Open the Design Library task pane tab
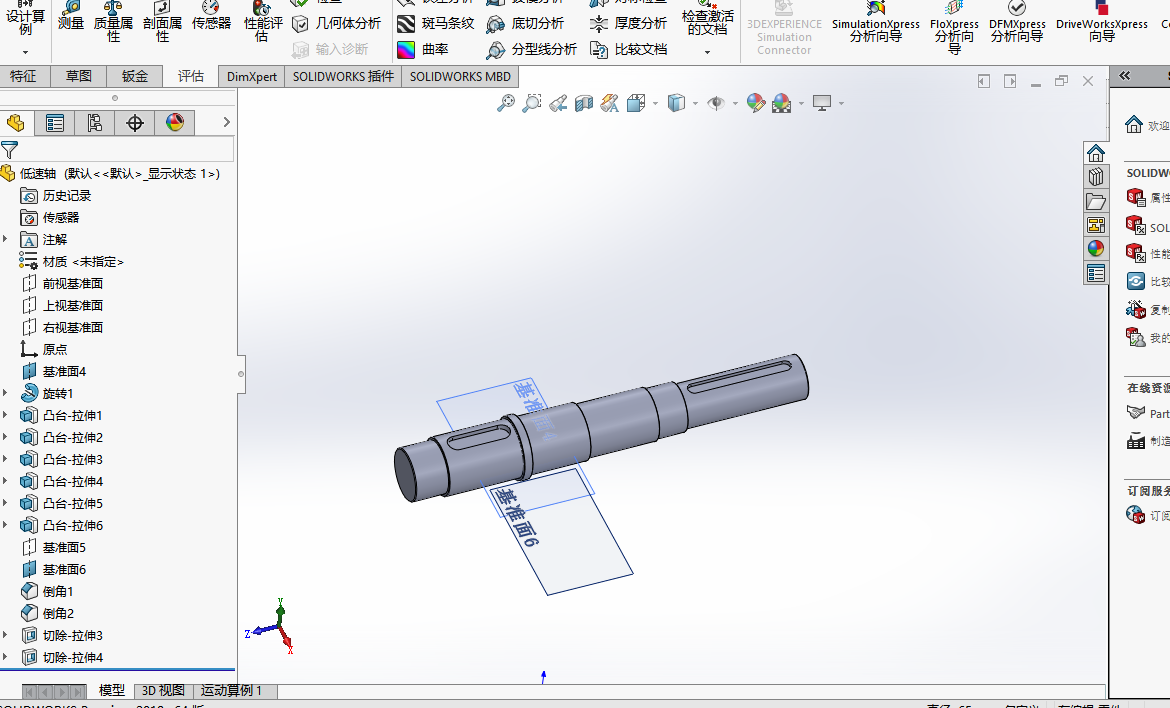Viewport: 1170px width, 708px height. [x=1095, y=177]
